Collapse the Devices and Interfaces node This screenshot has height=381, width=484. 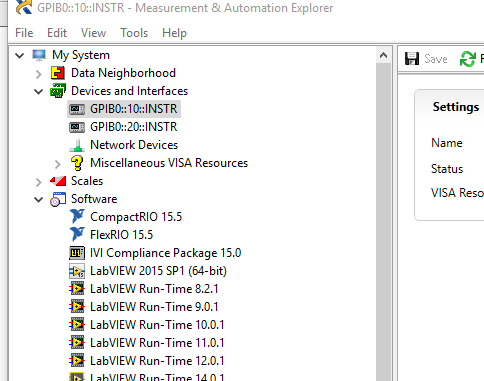click(x=39, y=91)
